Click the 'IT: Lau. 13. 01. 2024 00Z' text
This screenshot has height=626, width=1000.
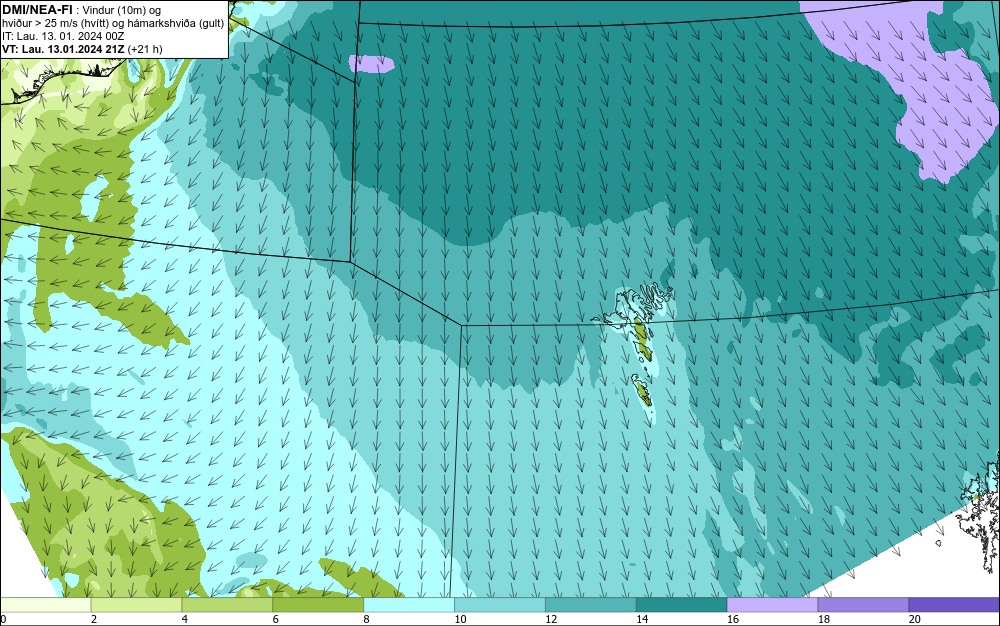point(62,36)
